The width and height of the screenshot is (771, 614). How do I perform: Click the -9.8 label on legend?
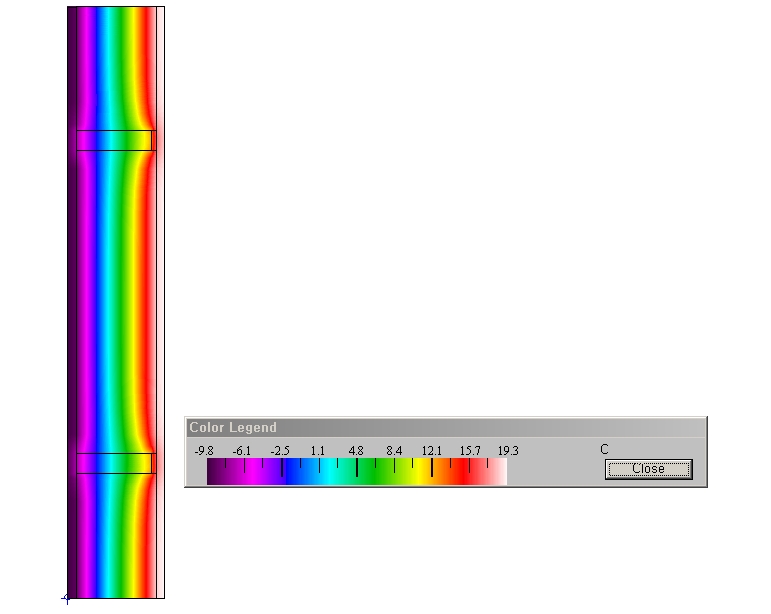click(204, 451)
